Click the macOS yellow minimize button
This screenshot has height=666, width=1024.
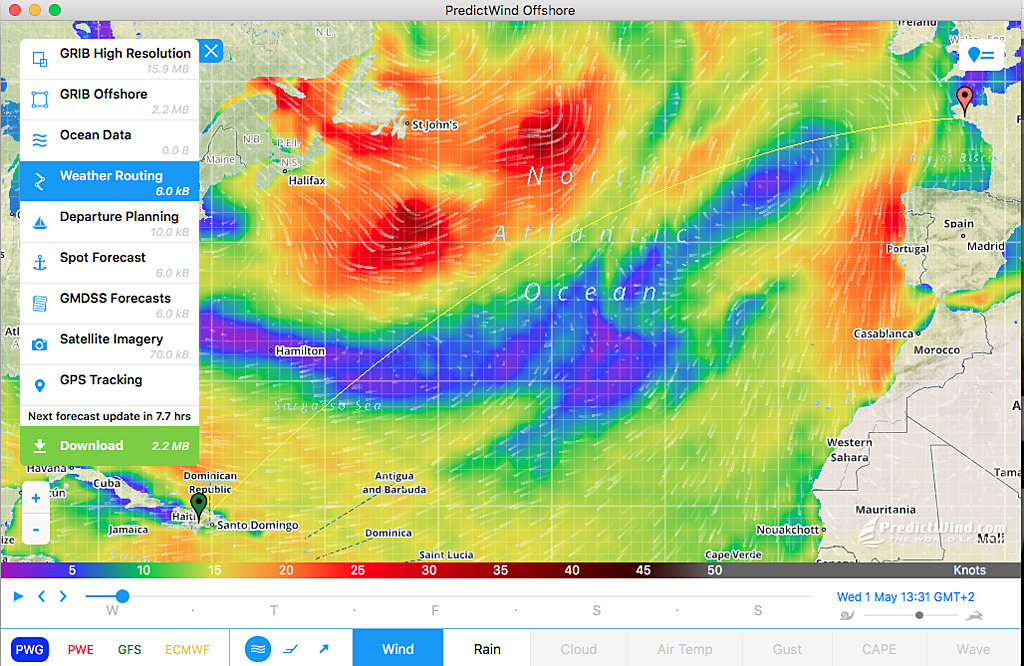(x=35, y=10)
